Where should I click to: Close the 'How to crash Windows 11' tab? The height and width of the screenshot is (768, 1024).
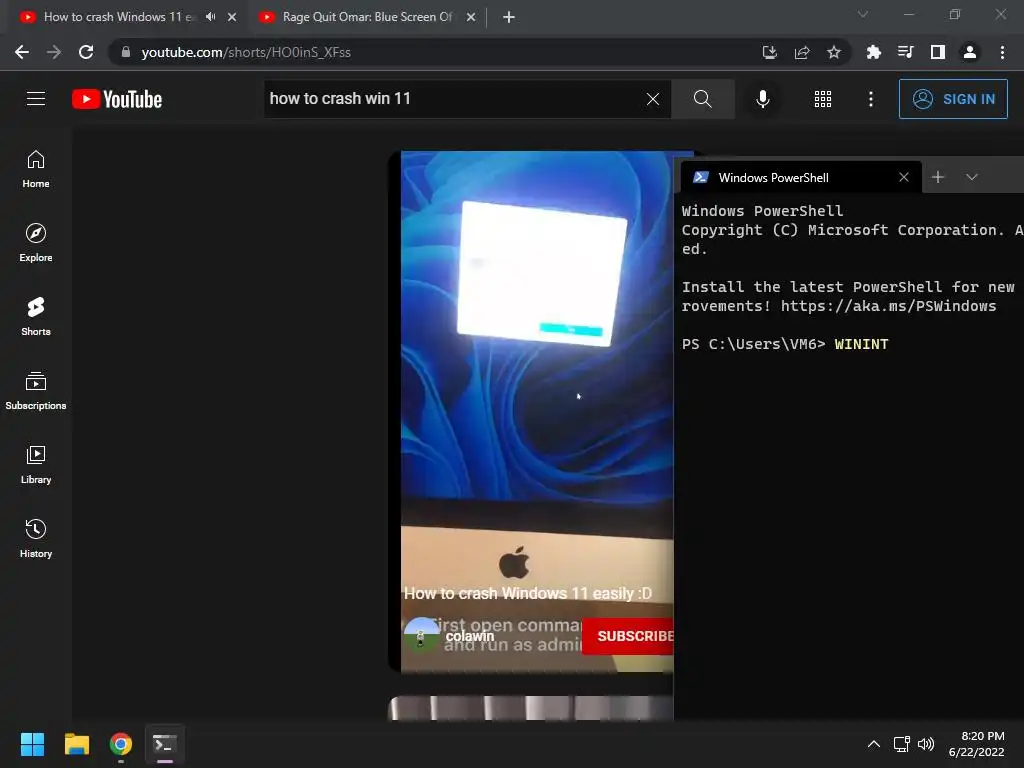coord(232,18)
